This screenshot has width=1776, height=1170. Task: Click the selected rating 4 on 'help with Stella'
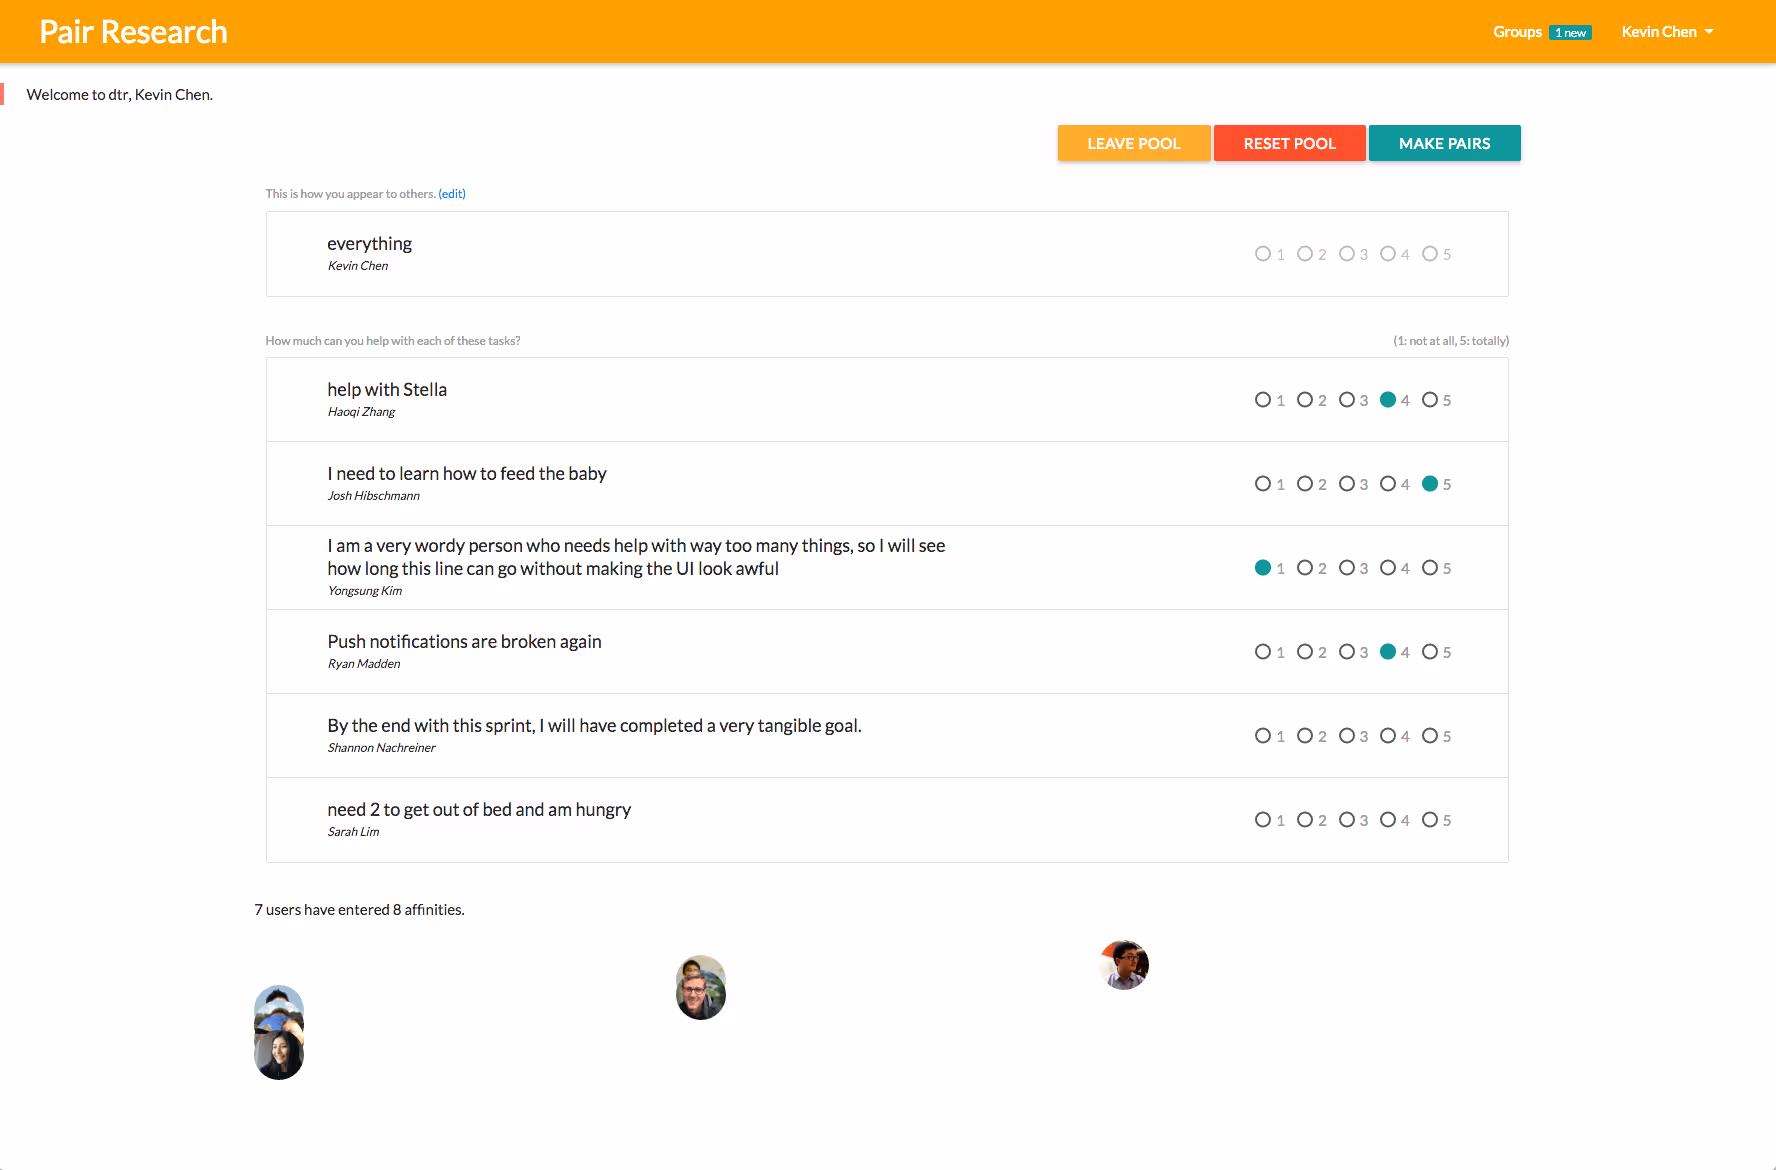pyautogui.click(x=1387, y=399)
